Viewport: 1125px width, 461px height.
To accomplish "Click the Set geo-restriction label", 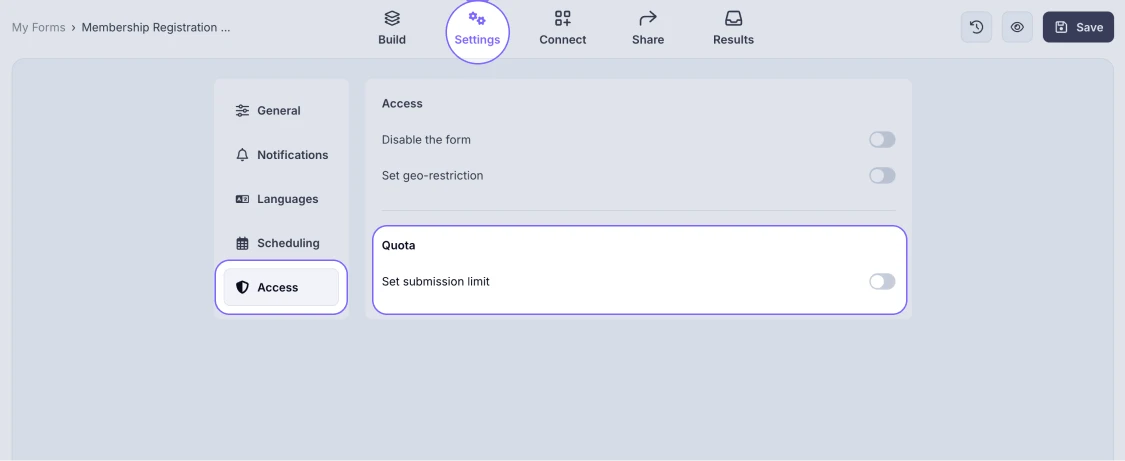I will [433, 176].
